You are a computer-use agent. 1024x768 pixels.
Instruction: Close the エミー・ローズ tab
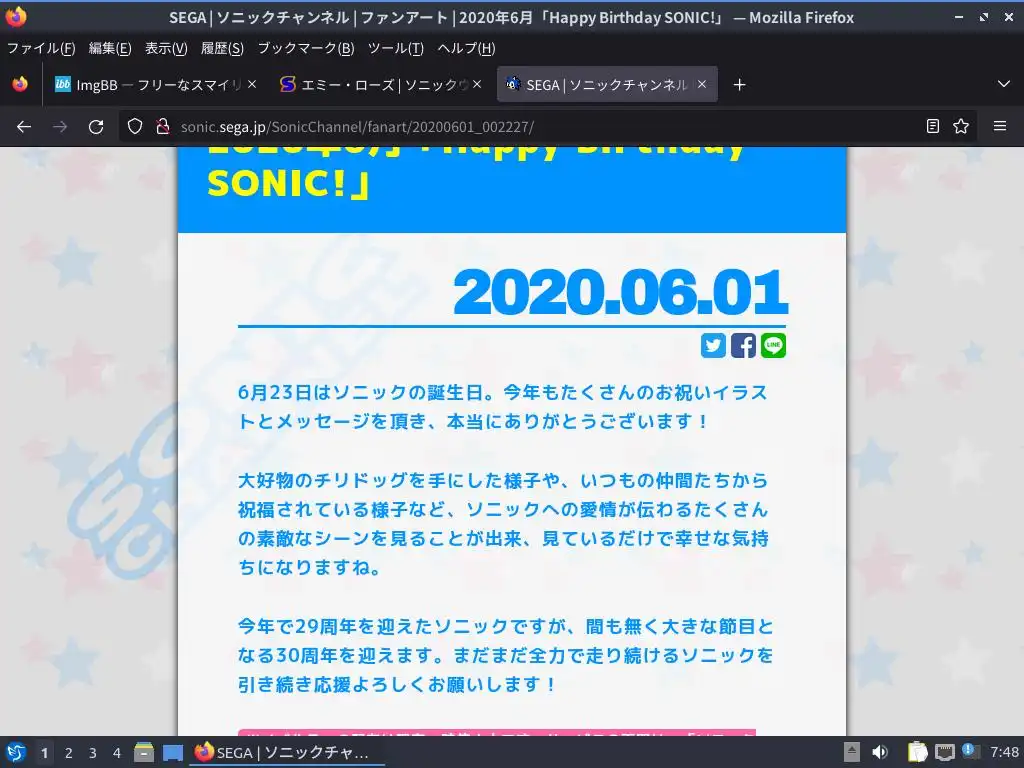tap(477, 84)
